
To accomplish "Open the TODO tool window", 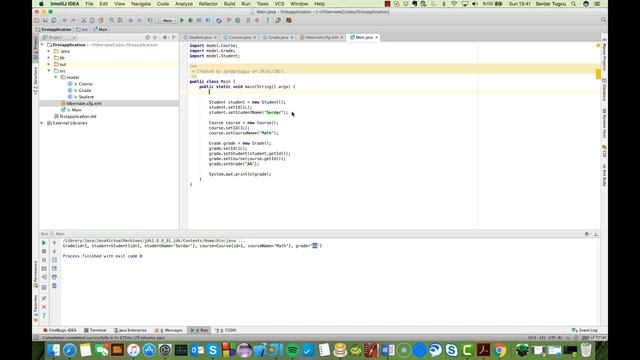I will (226, 330).
